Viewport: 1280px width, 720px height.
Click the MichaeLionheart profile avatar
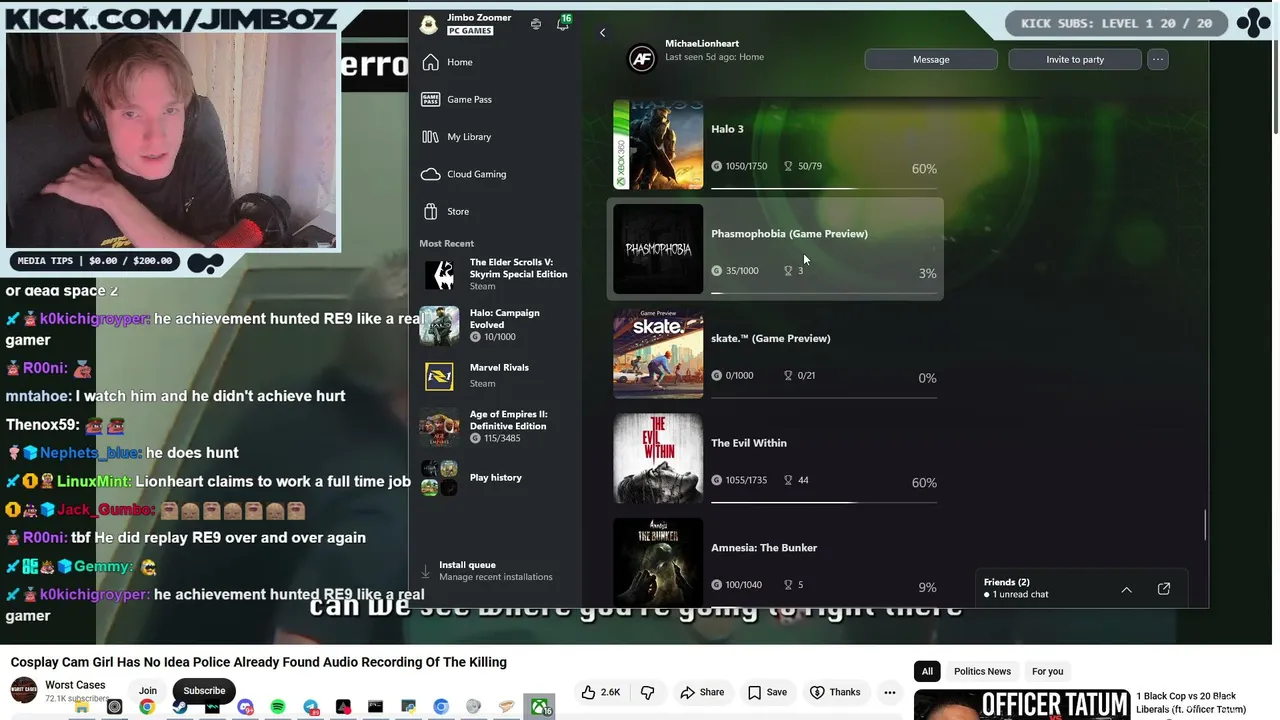tap(642, 59)
